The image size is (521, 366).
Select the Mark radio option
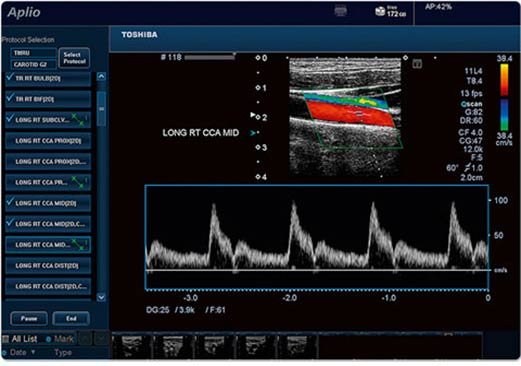tap(48, 339)
